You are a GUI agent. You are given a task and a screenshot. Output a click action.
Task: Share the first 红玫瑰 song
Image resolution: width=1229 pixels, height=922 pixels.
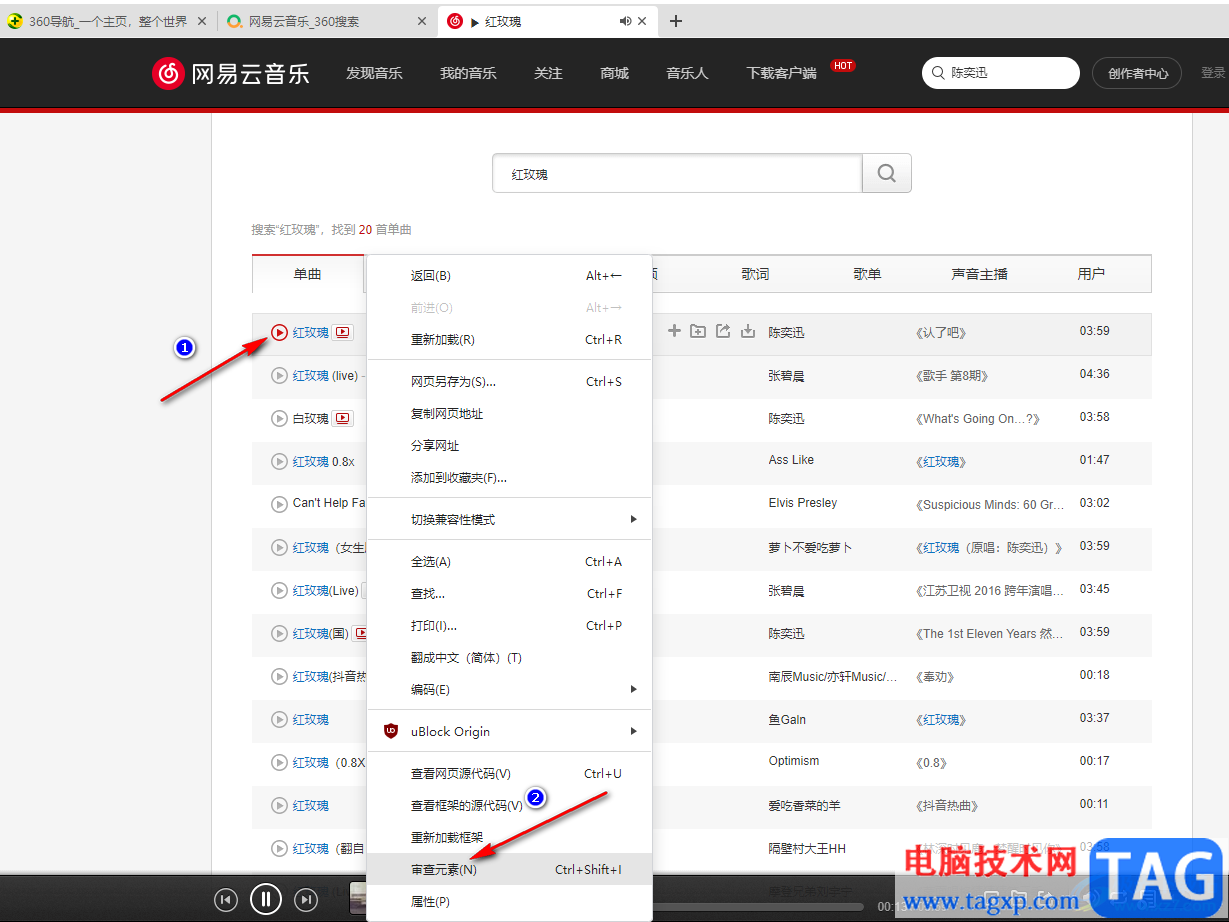[x=723, y=331]
